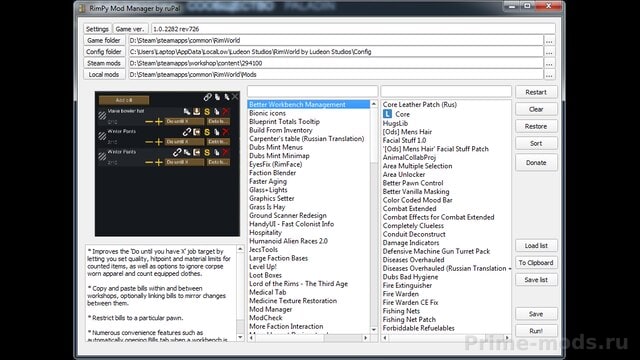The height and width of the screenshot is (360, 640).
Task: Select Dubs Bad Hygiene mod
Action: (x=410, y=277)
